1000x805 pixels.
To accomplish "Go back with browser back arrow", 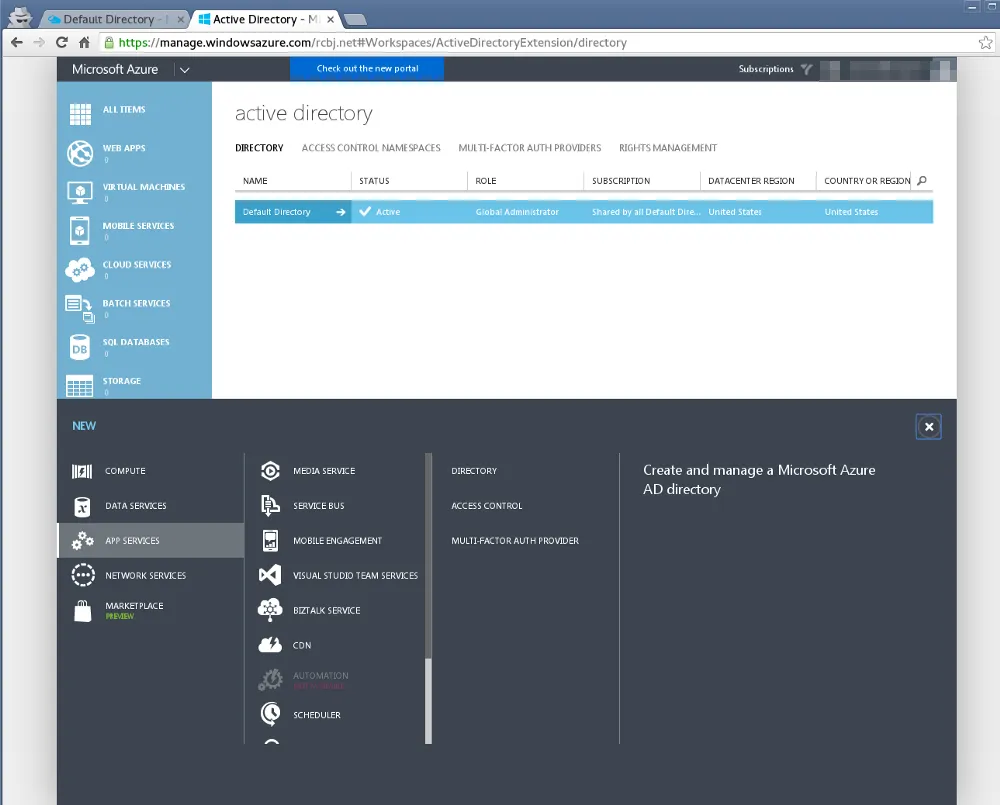I will coord(17,42).
